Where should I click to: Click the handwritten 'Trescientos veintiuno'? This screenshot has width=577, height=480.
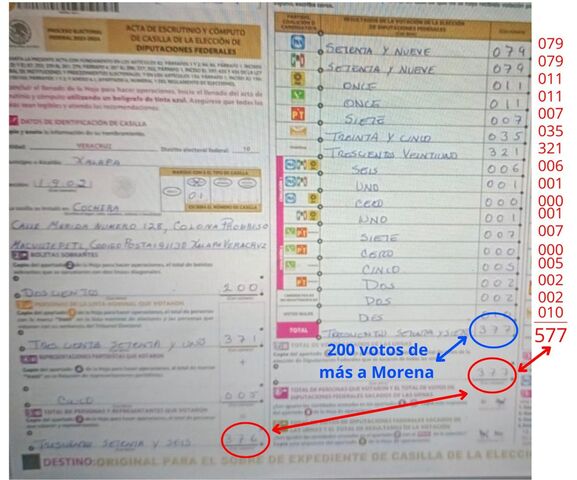[x=390, y=154]
